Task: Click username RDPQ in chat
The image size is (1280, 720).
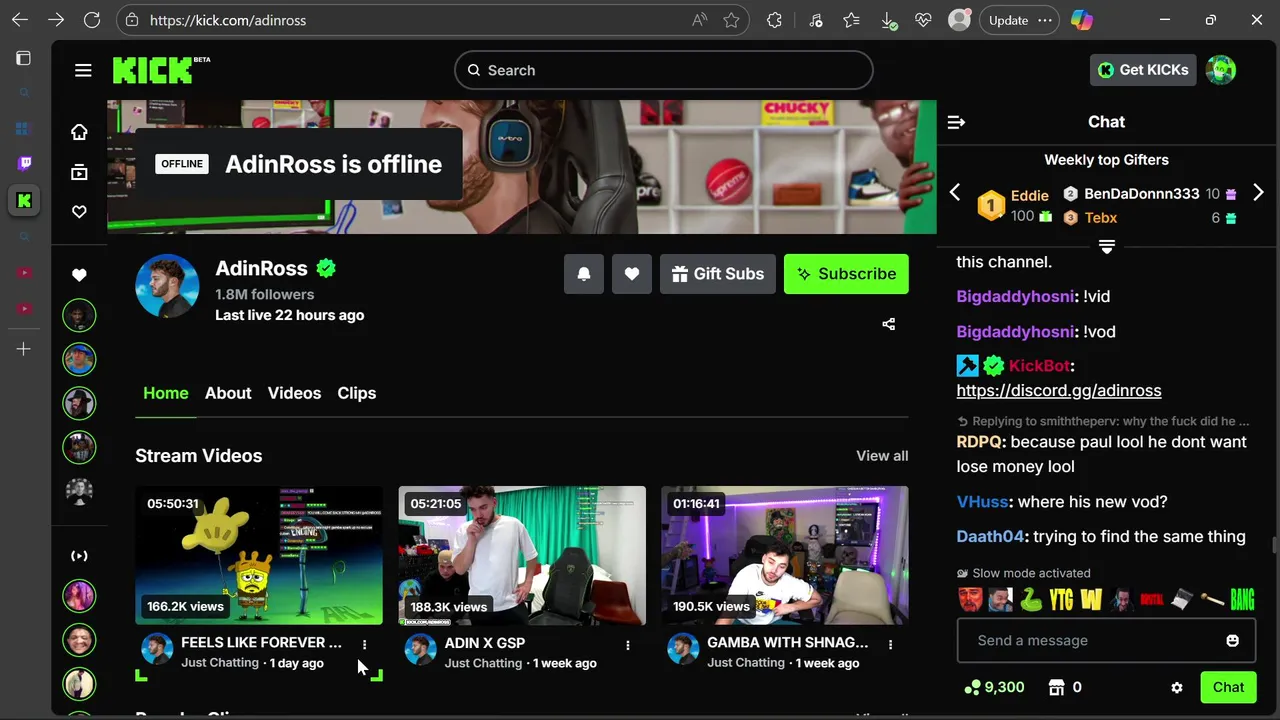Action: tap(979, 442)
